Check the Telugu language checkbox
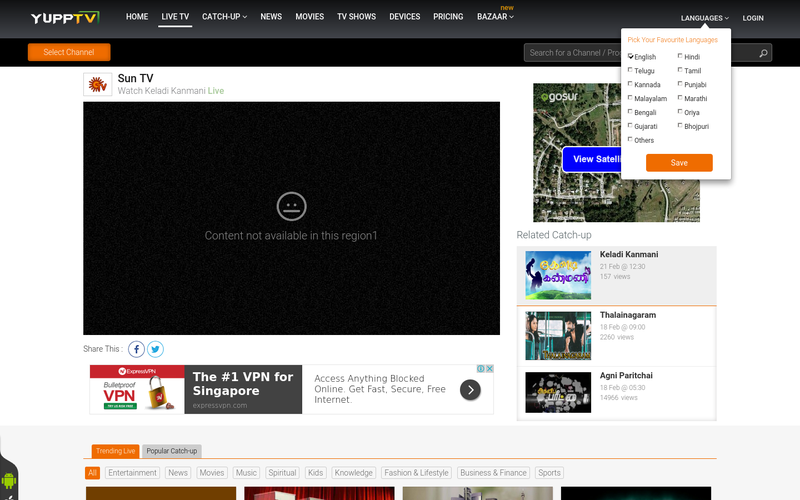 630,70
